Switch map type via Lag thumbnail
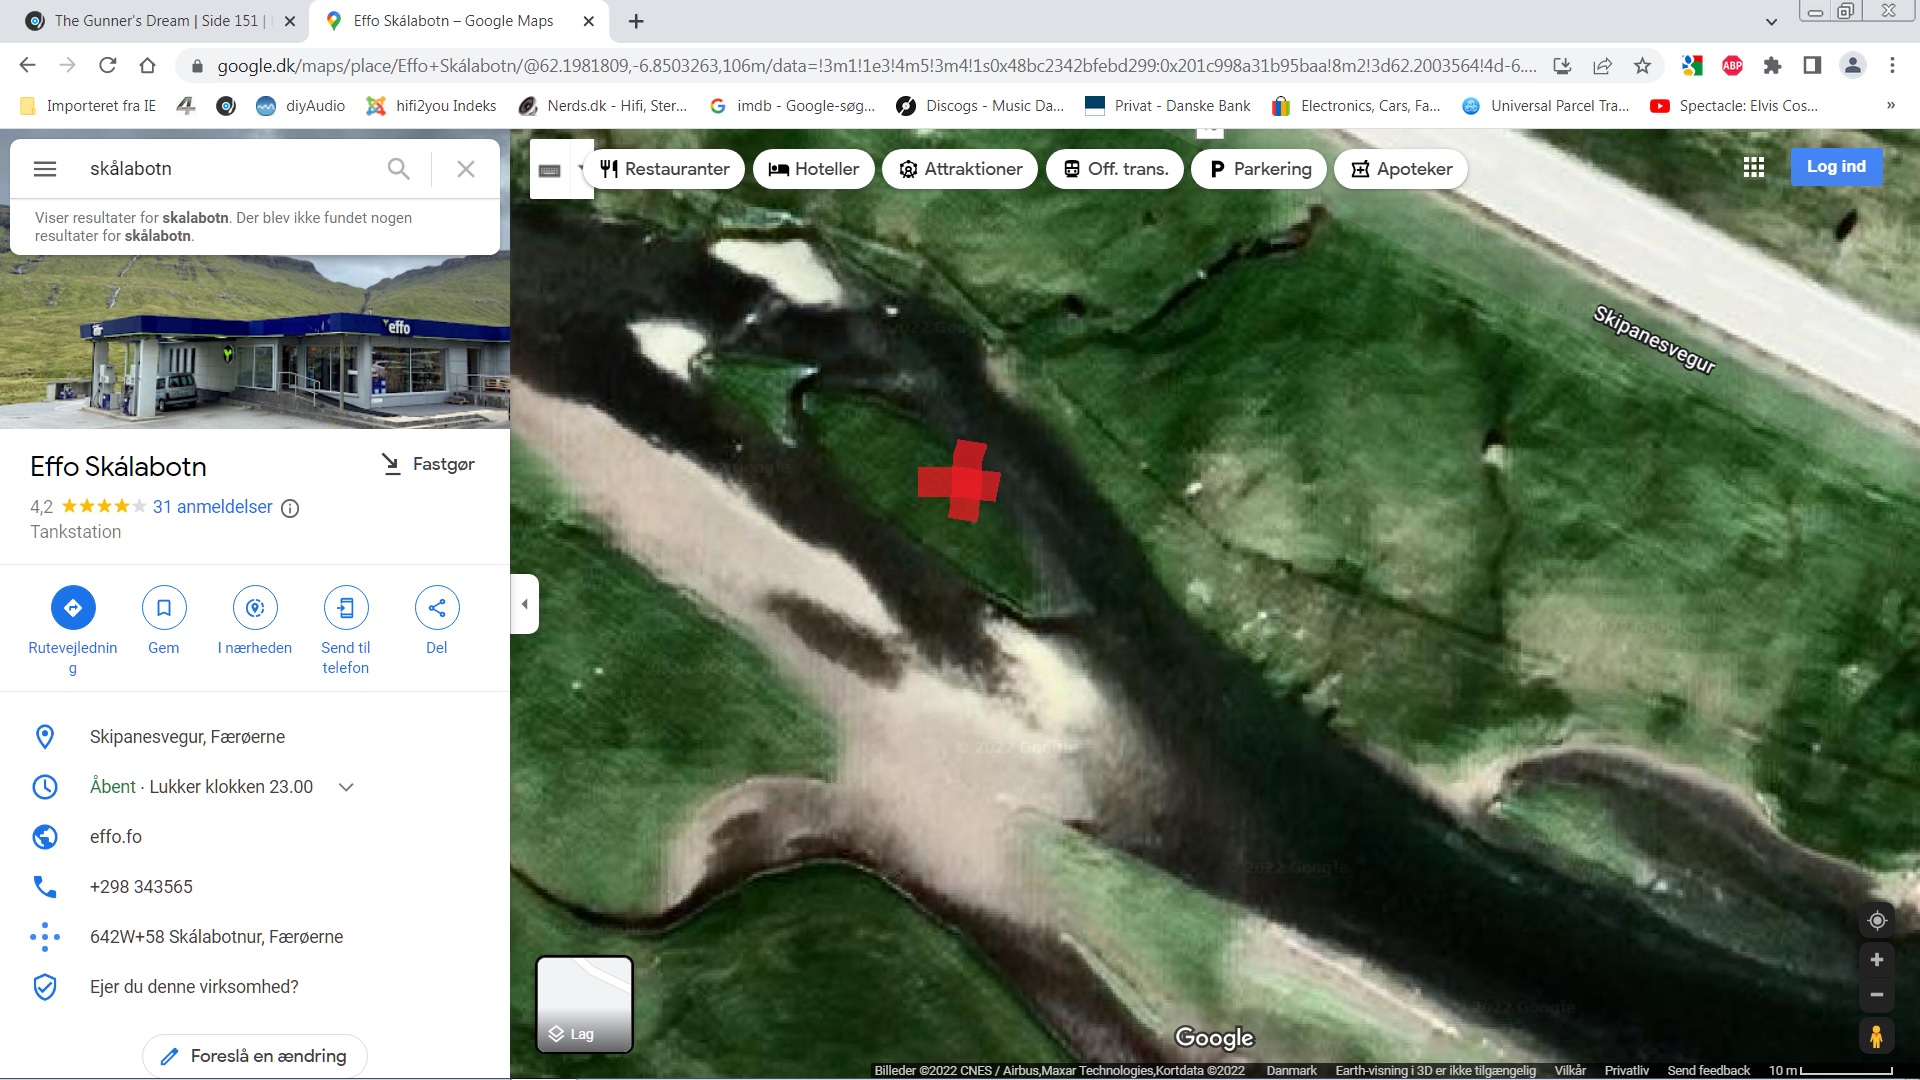 click(585, 1004)
